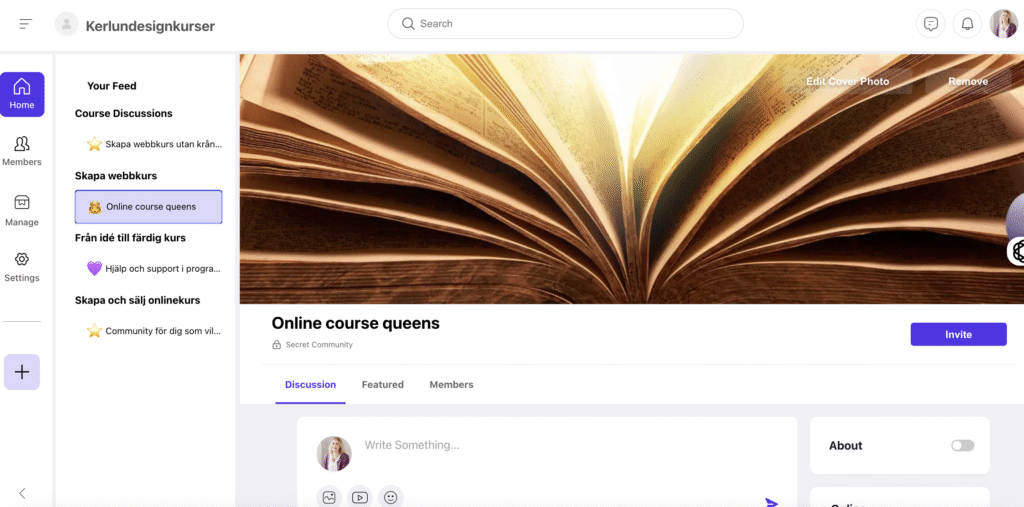Toggle the About switch
The image size is (1024, 507).
(x=962, y=446)
